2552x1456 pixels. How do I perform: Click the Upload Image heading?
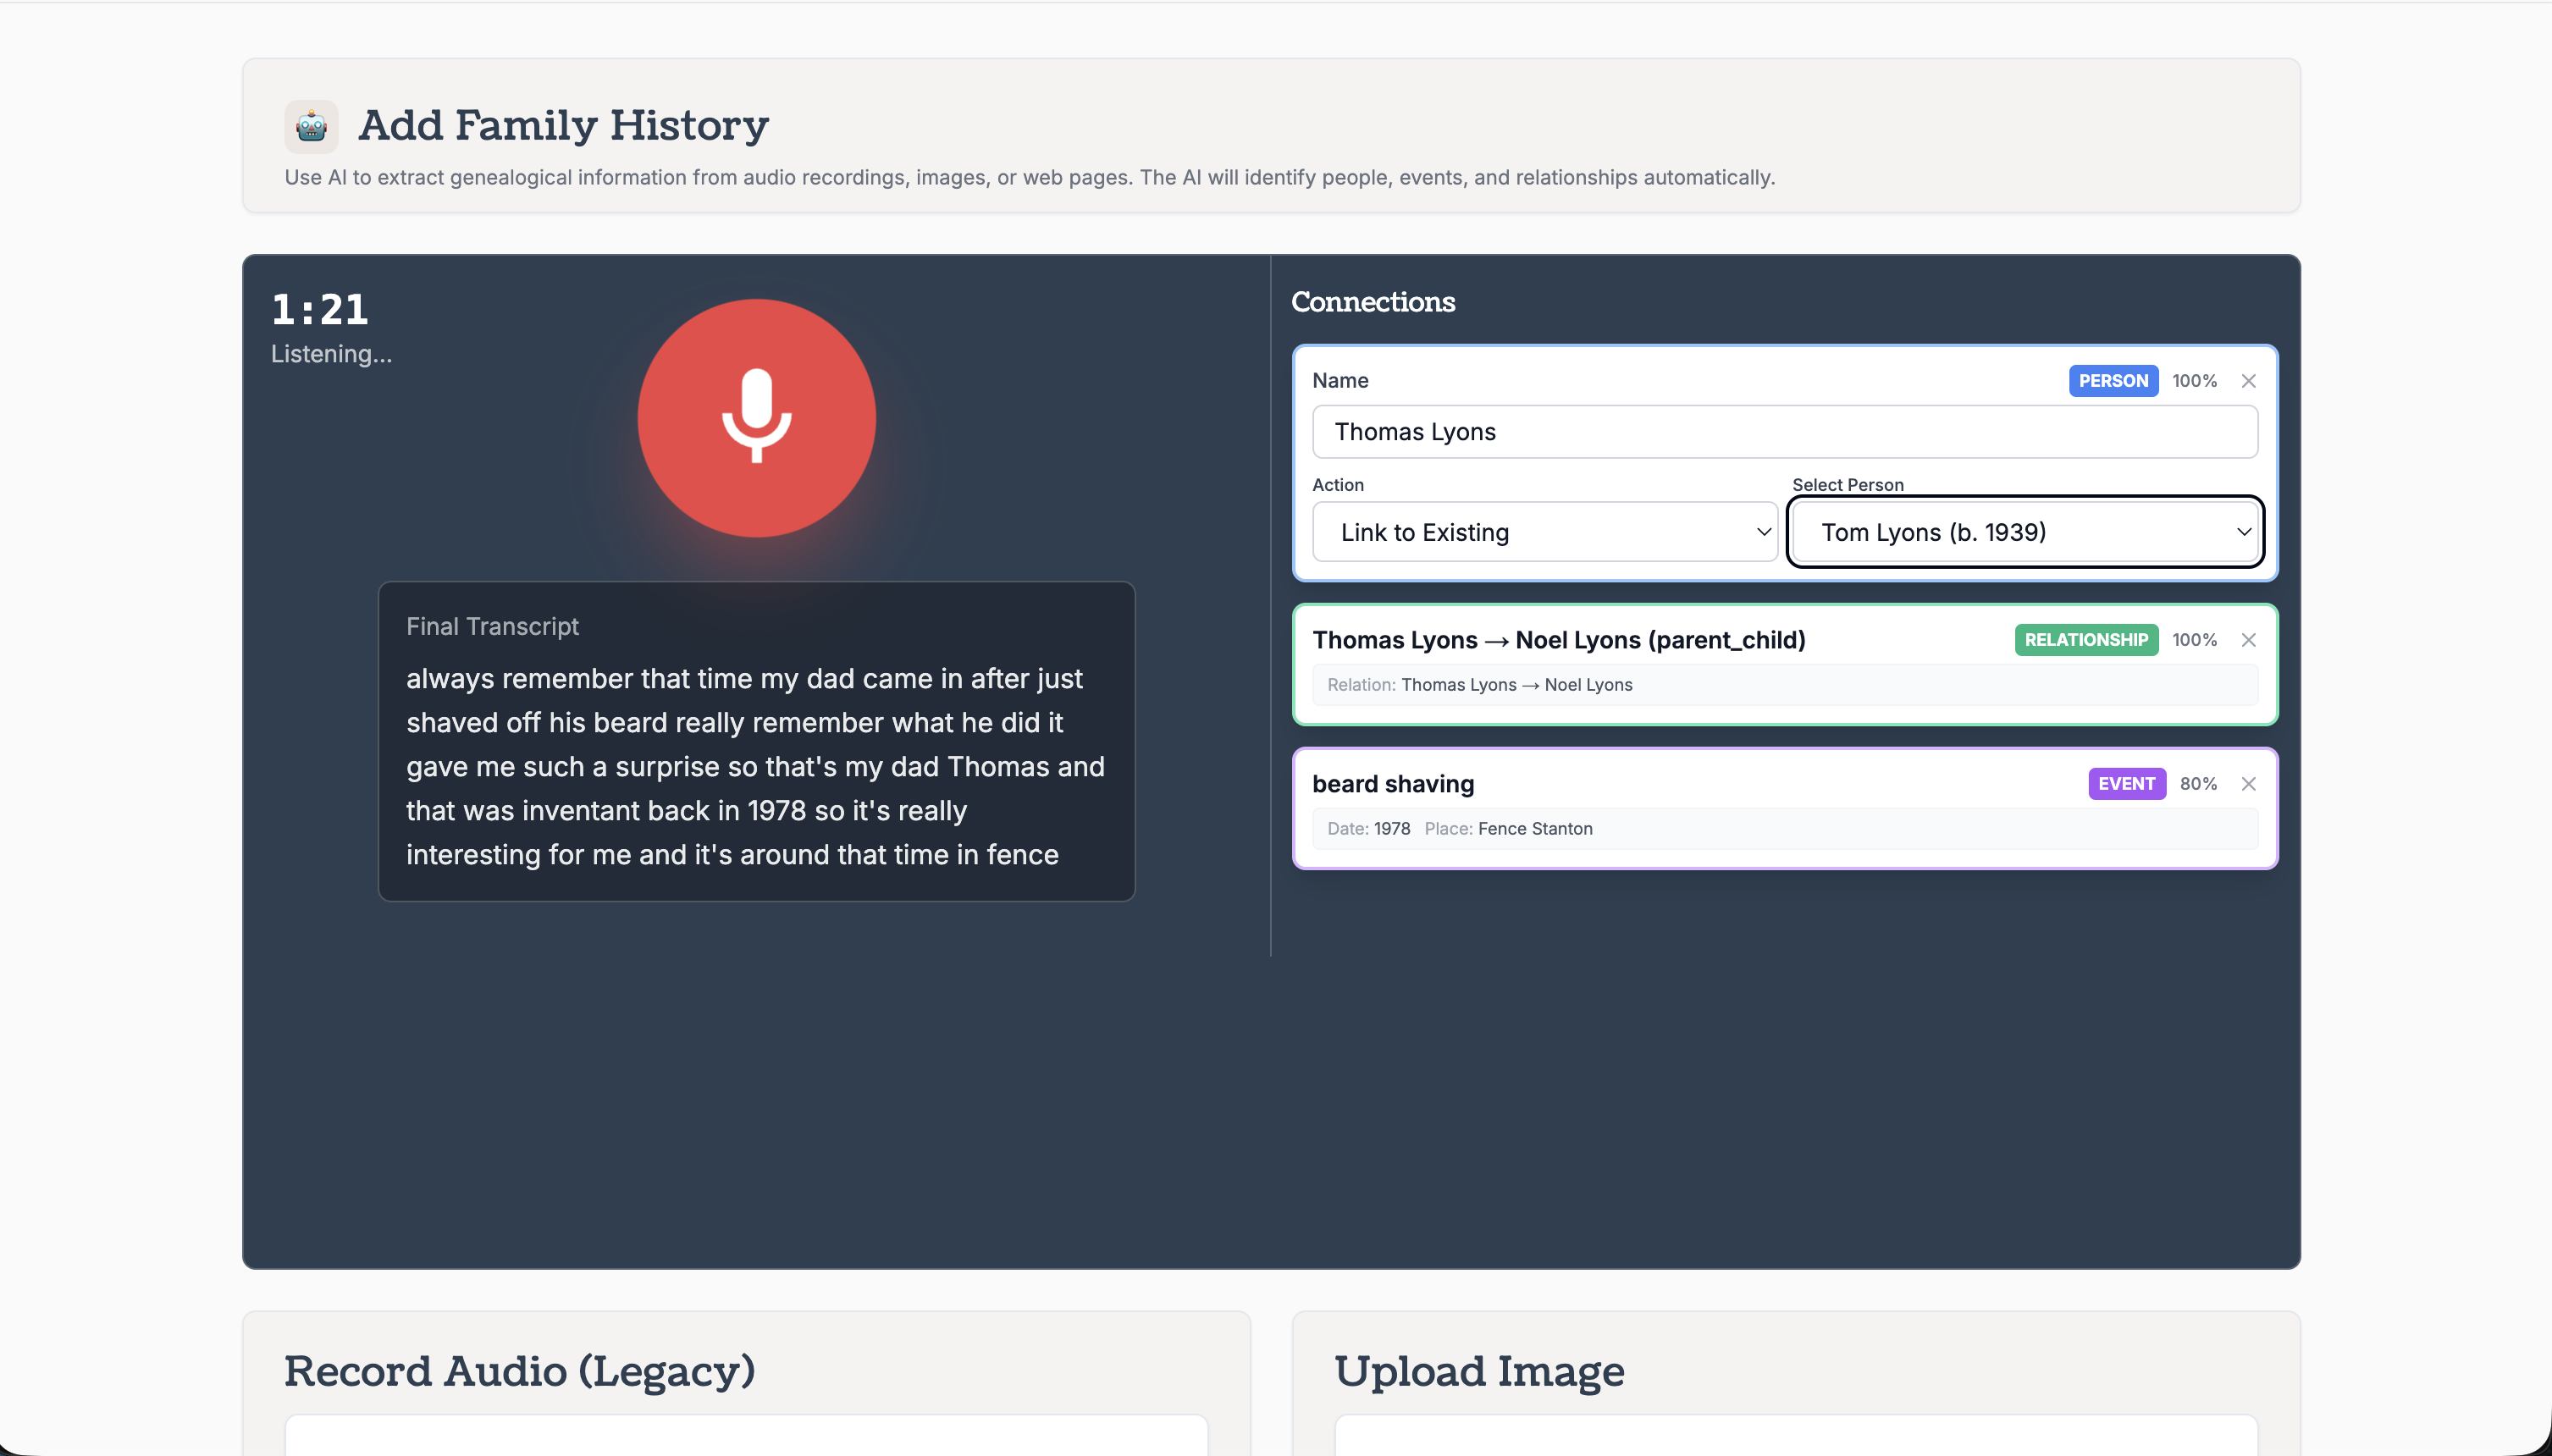[1479, 1371]
